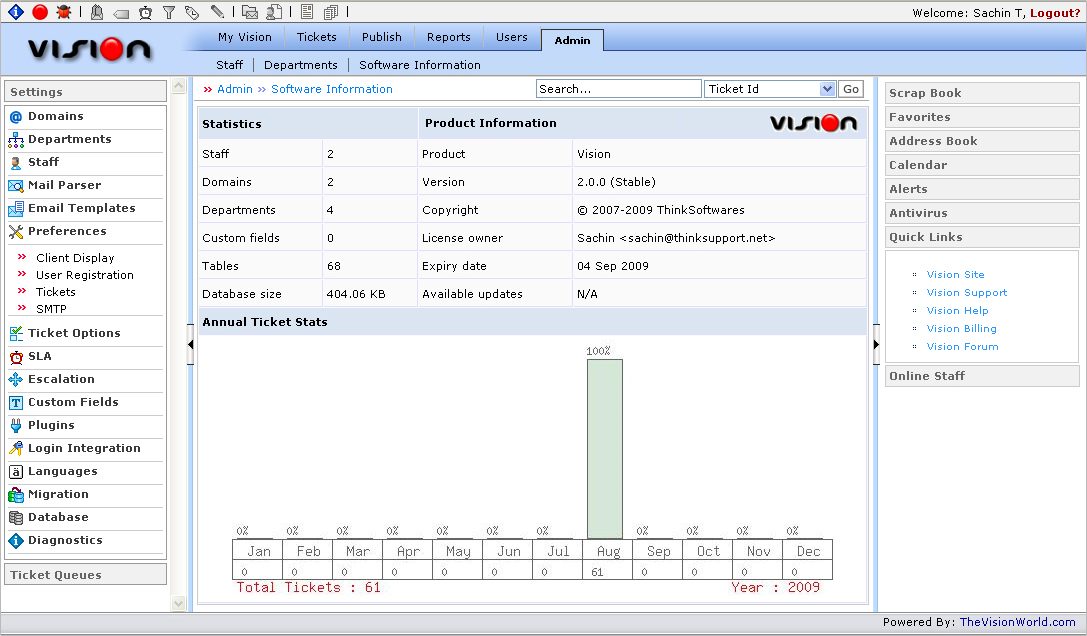Open the Plugins settings
The height and width of the screenshot is (636, 1087).
51,425
